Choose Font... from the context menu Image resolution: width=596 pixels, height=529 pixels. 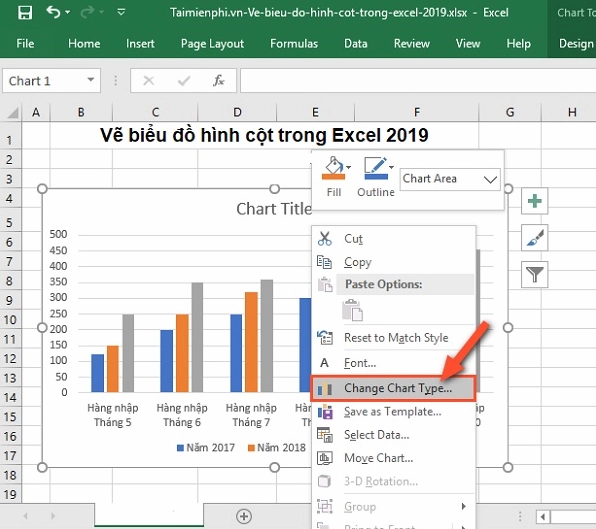(393, 363)
